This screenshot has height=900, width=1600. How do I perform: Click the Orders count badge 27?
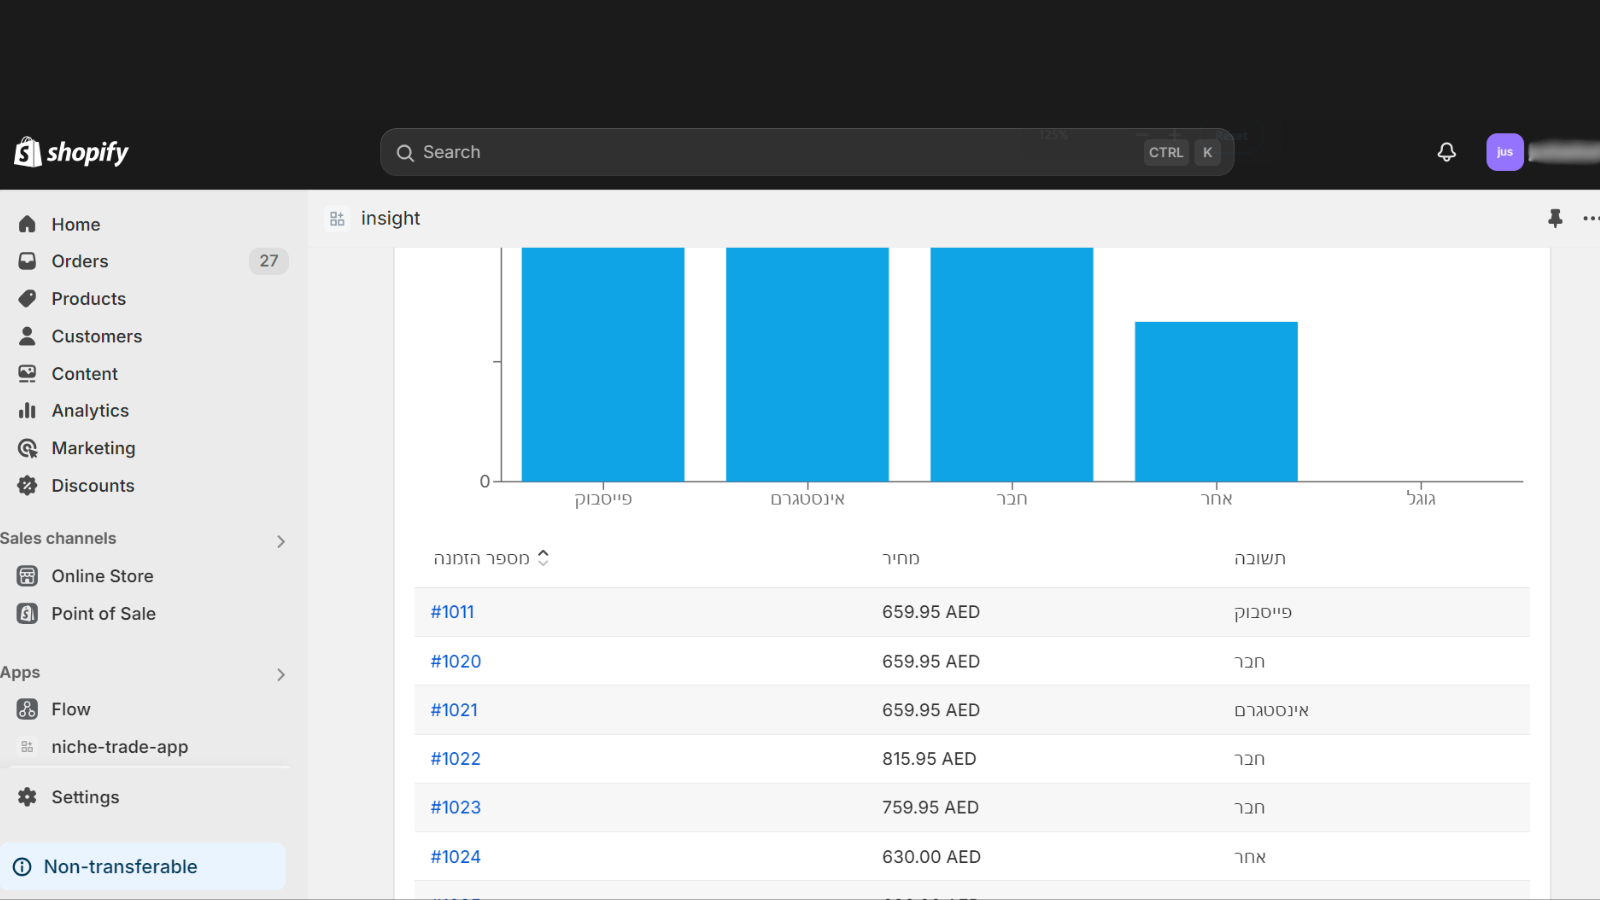click(269, 261)
